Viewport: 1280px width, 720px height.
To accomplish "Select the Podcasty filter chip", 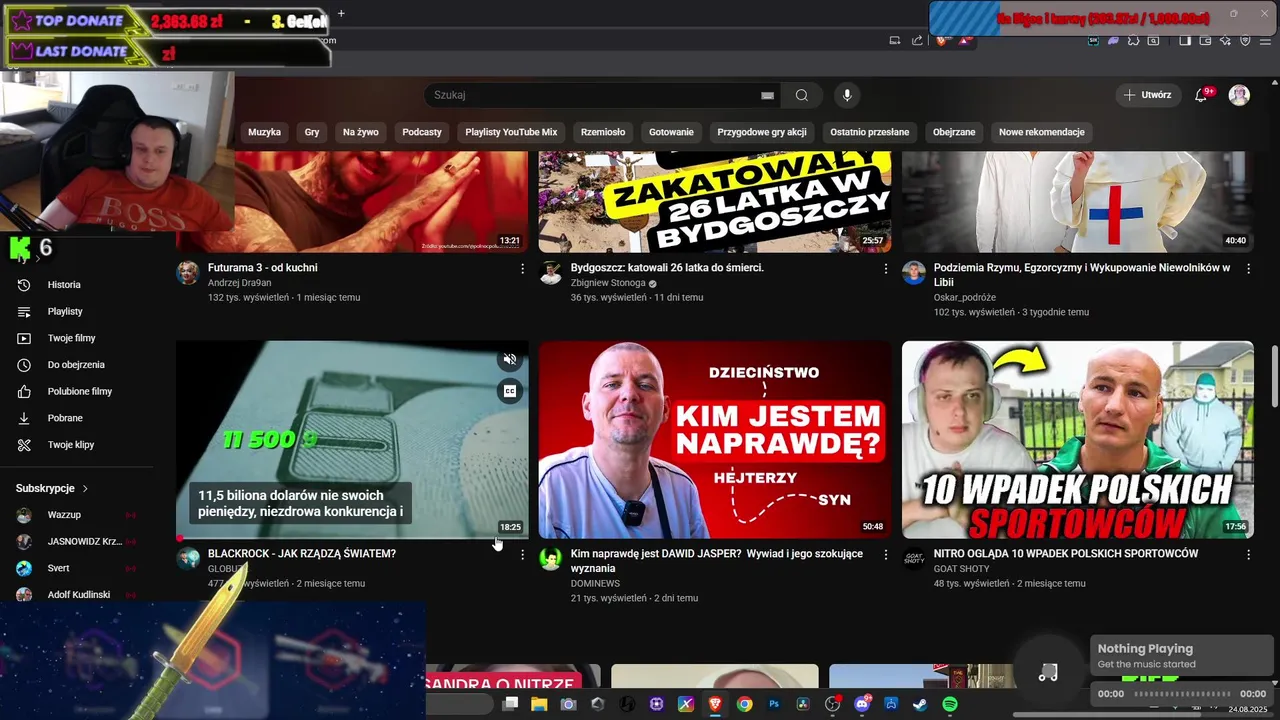I will point(422,132).
